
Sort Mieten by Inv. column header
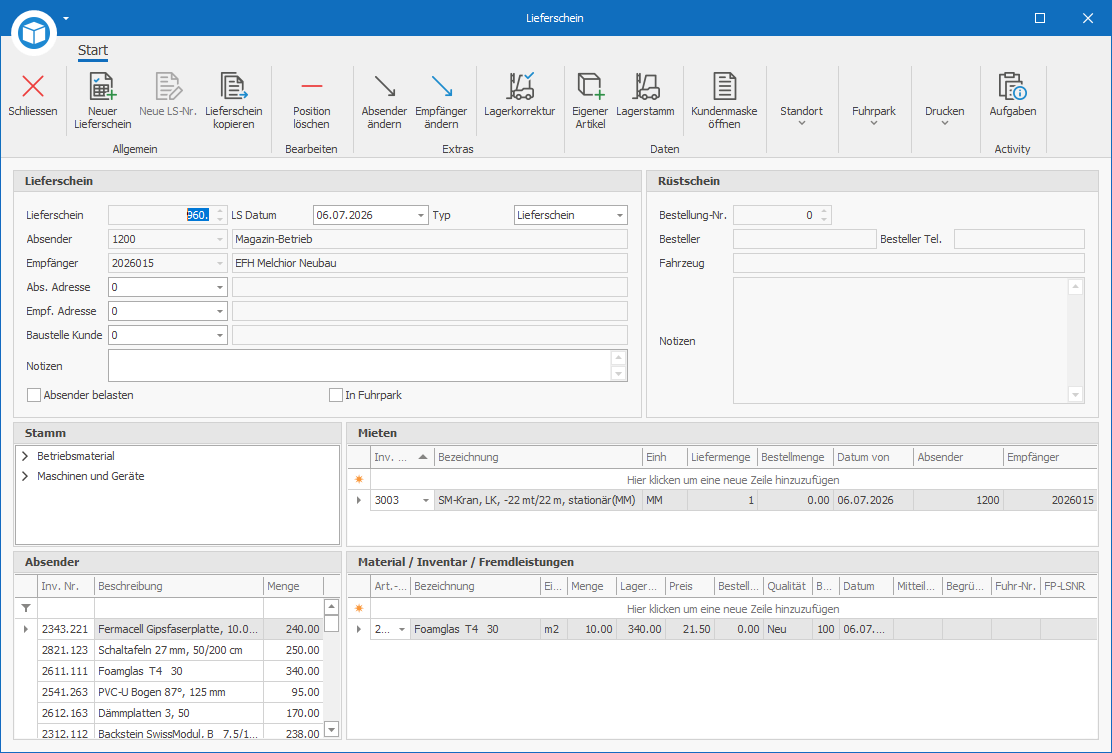[x=401, y=457]
